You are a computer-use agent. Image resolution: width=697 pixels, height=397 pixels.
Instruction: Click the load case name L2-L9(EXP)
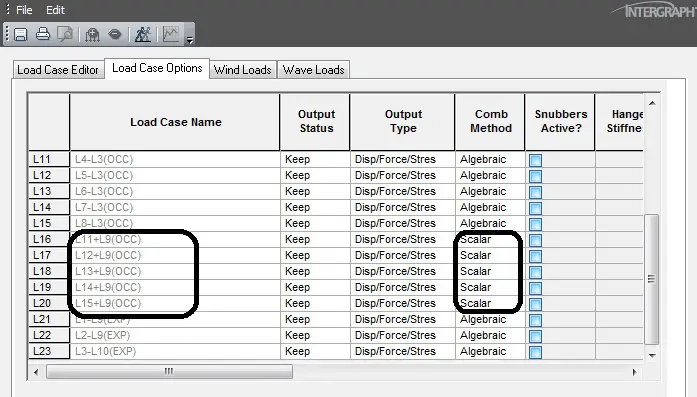(102, 335)
